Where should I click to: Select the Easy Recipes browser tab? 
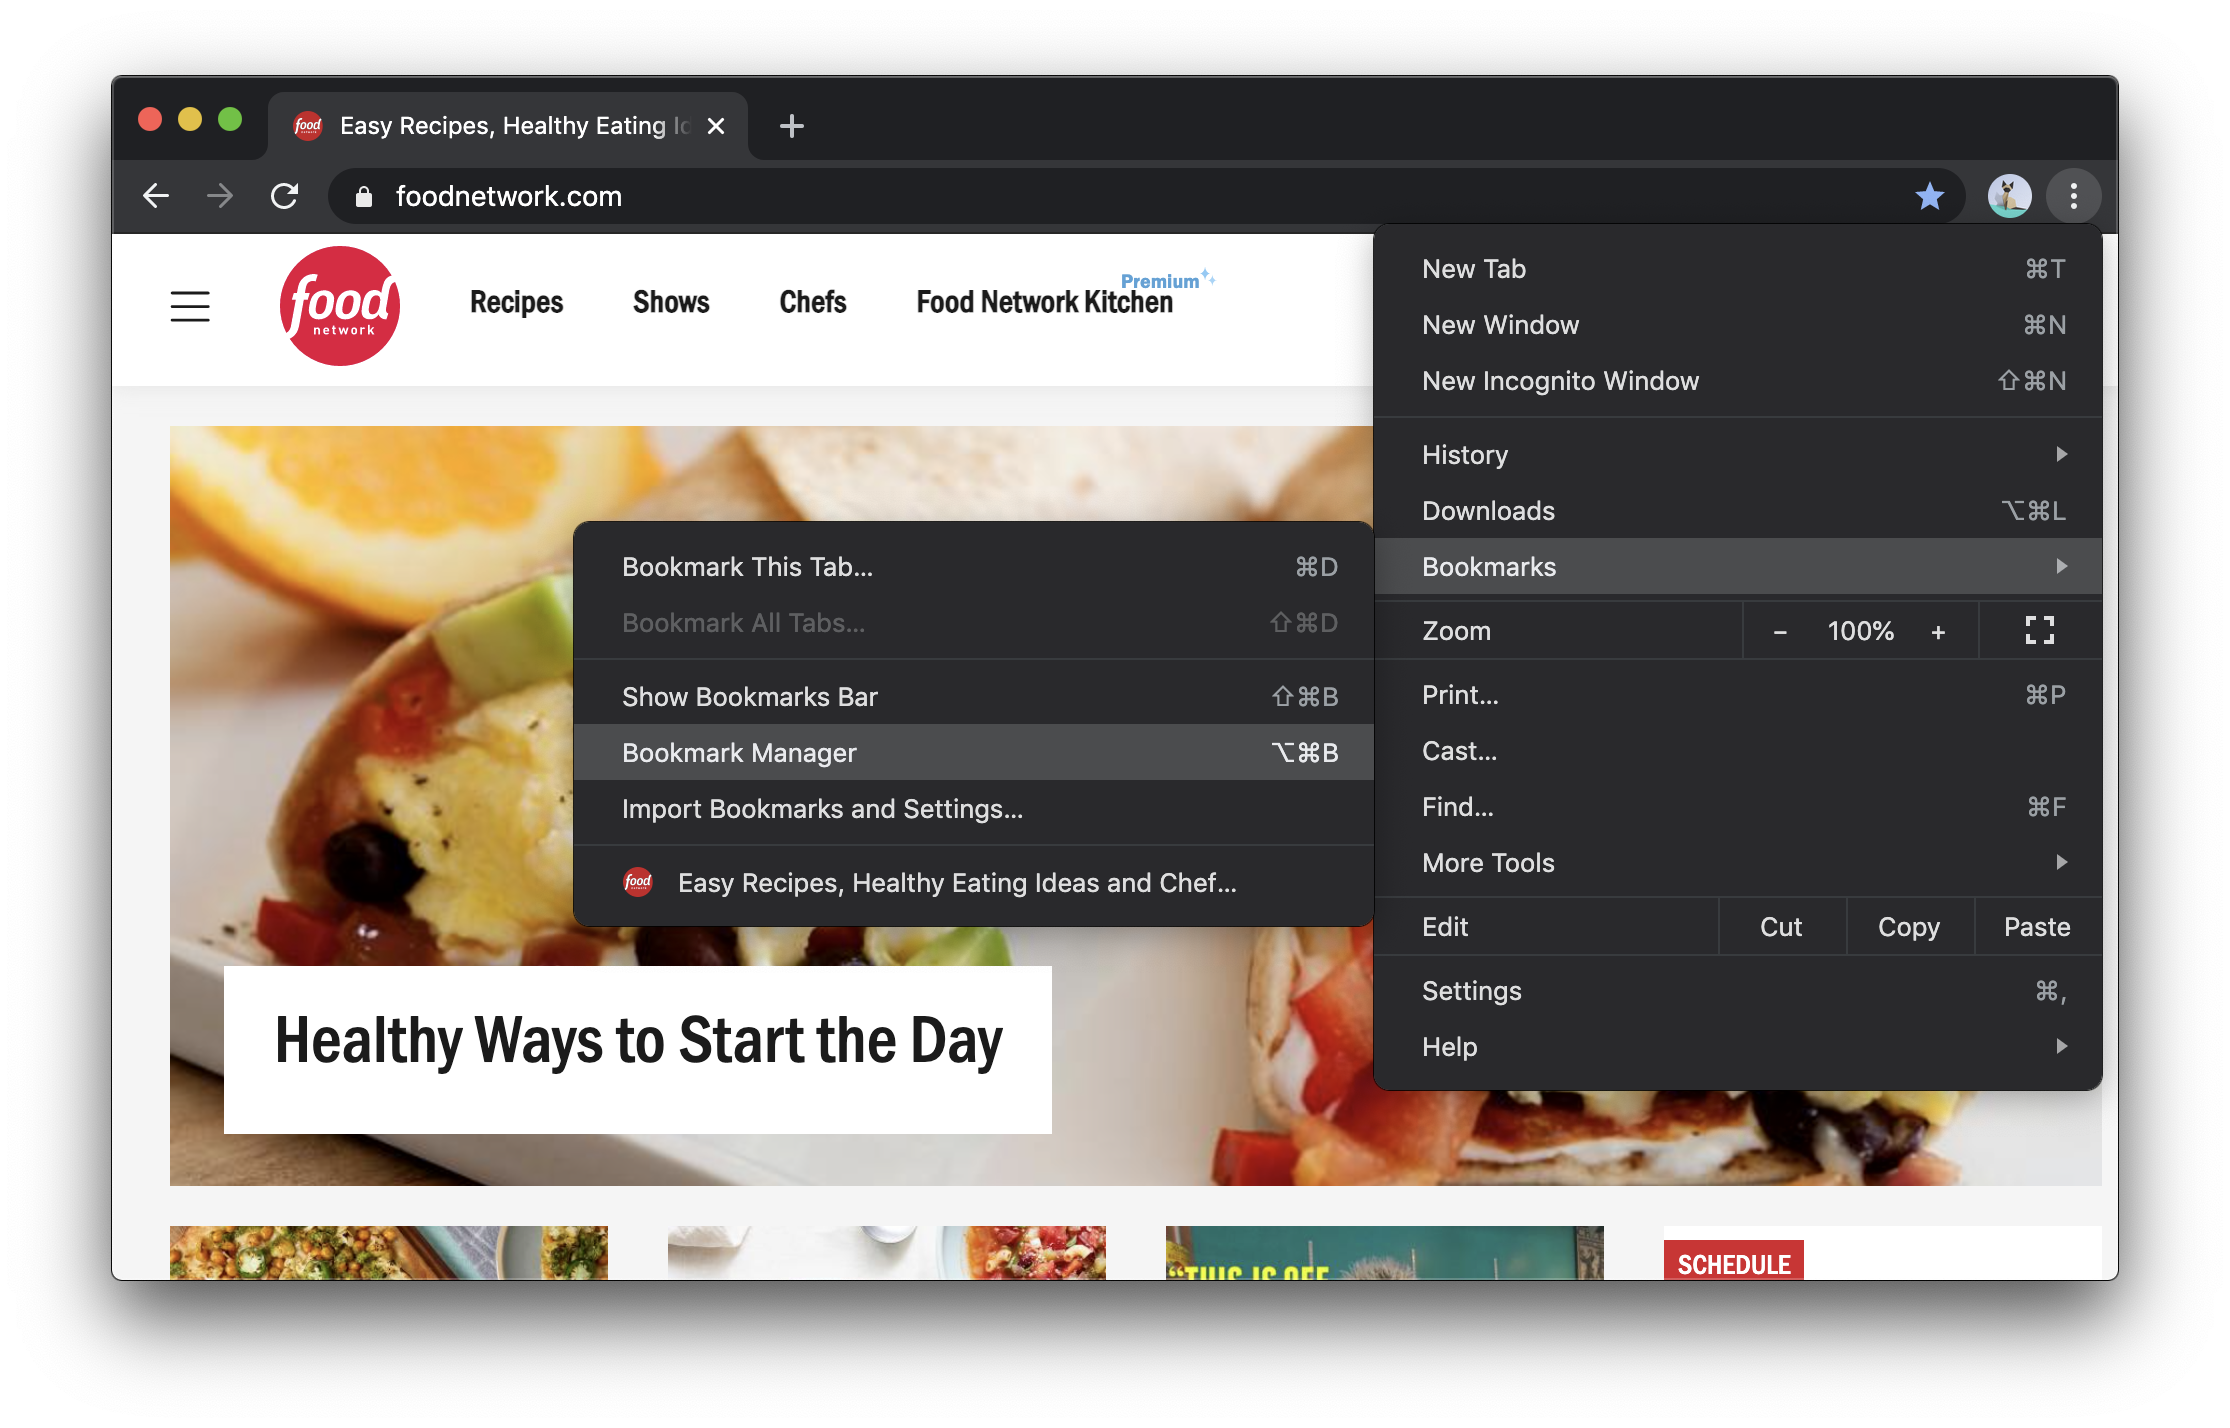510,126
